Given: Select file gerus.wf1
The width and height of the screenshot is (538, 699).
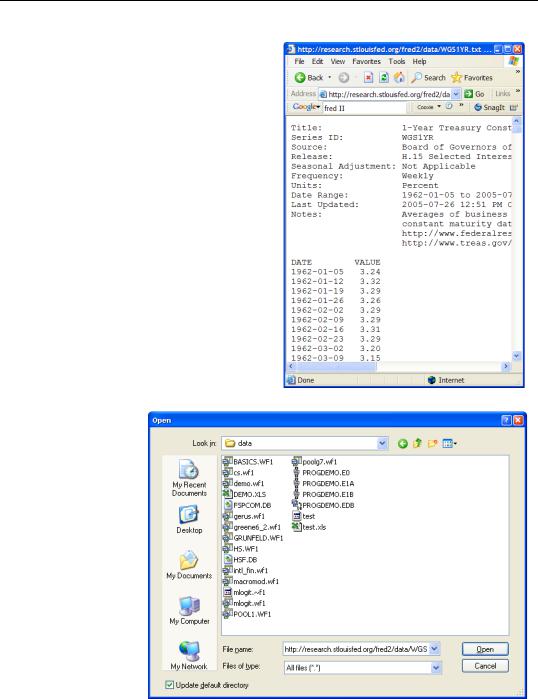Looking at the screenshot, I should [244, 516].
